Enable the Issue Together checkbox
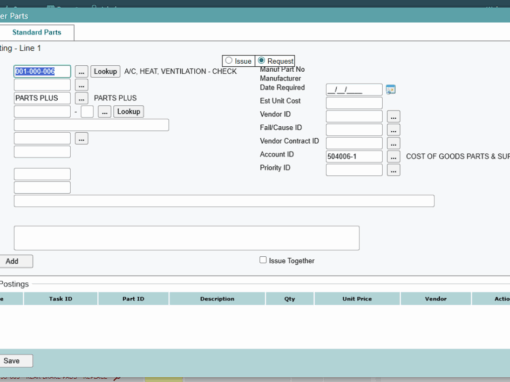 pos(263,260)
